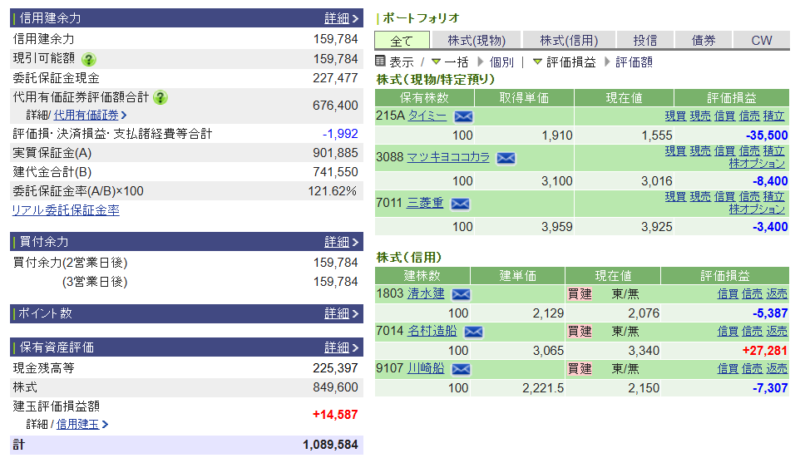The width and height of the screenshot is (800, 458).
Task: Click the mail icon next to タイミー
Action: coord(463,117)
